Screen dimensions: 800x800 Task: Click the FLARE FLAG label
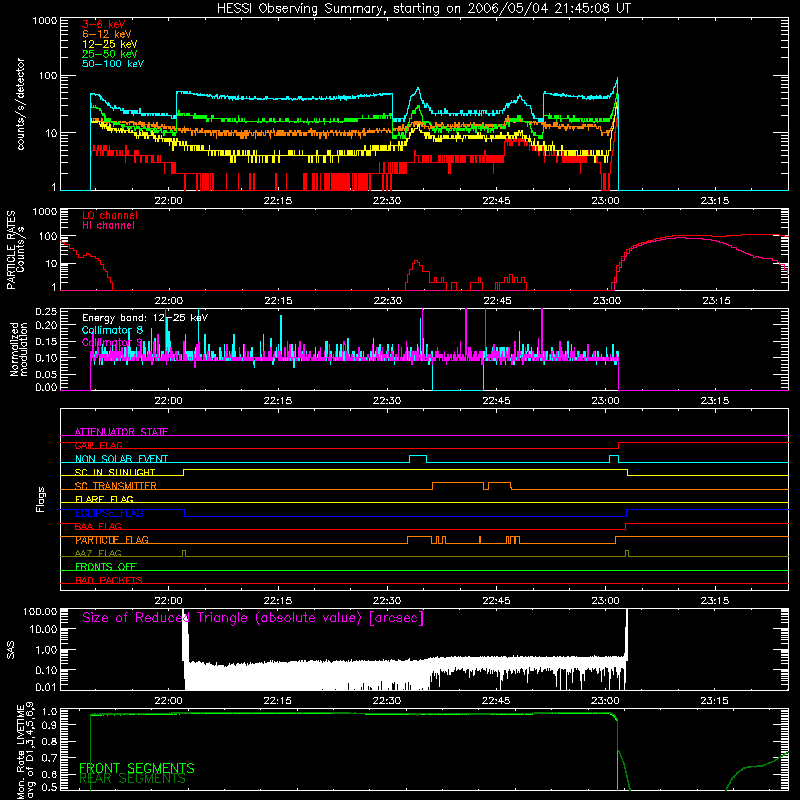tap(104, 499)
